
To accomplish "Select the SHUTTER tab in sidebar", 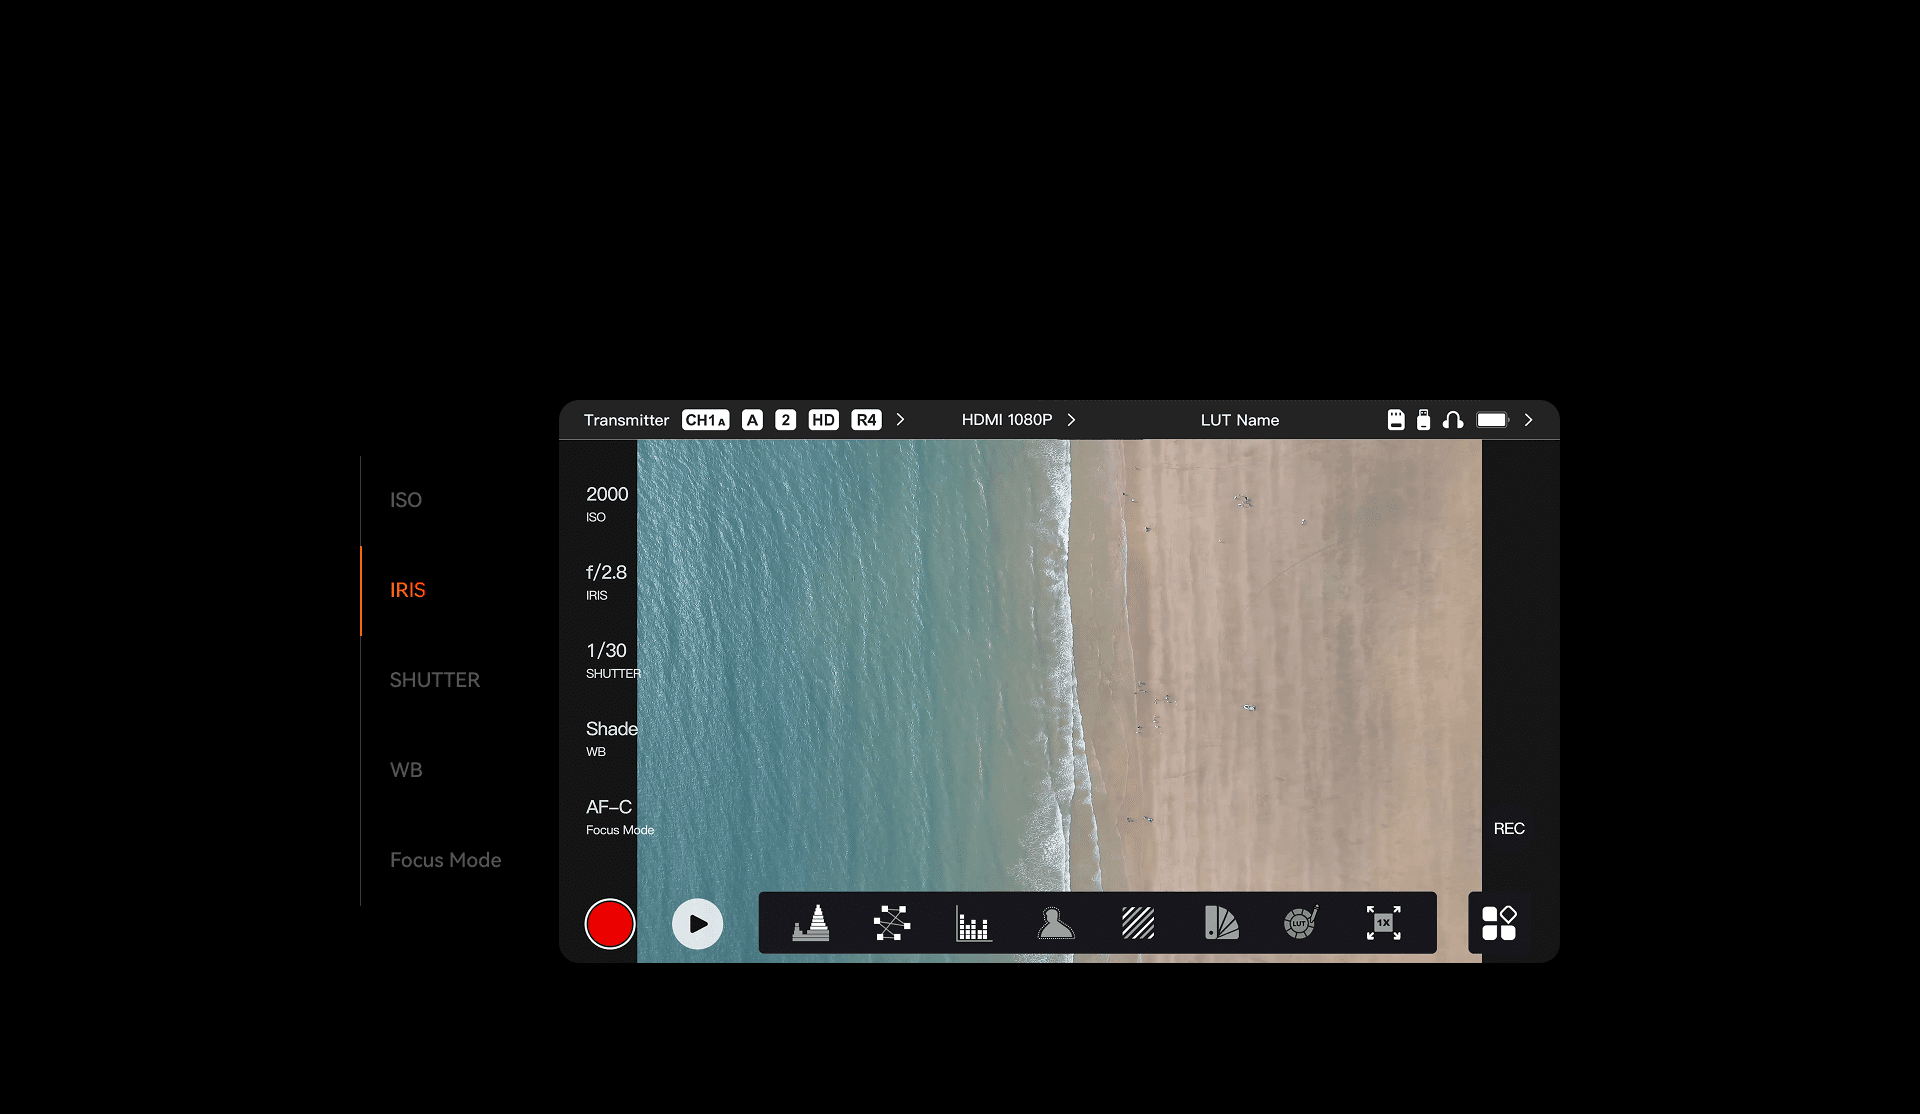I will (x=435, y=680).
